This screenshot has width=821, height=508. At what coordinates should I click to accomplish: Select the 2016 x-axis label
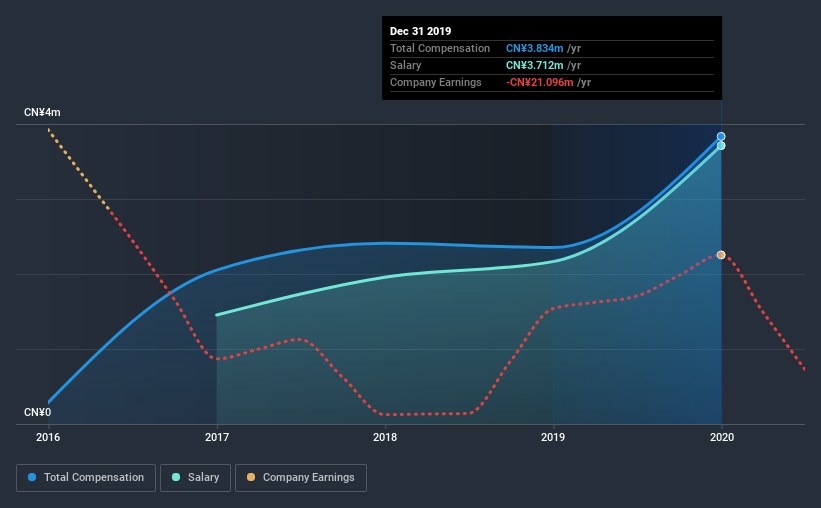click(x=48, y=437)
